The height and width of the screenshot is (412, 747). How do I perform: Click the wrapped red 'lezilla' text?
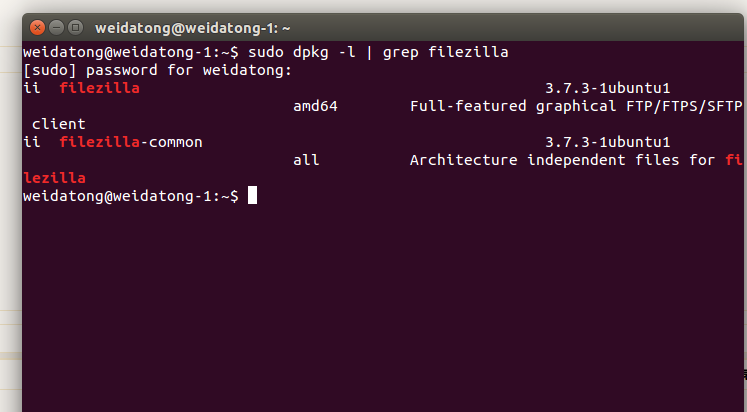point(54,178)
